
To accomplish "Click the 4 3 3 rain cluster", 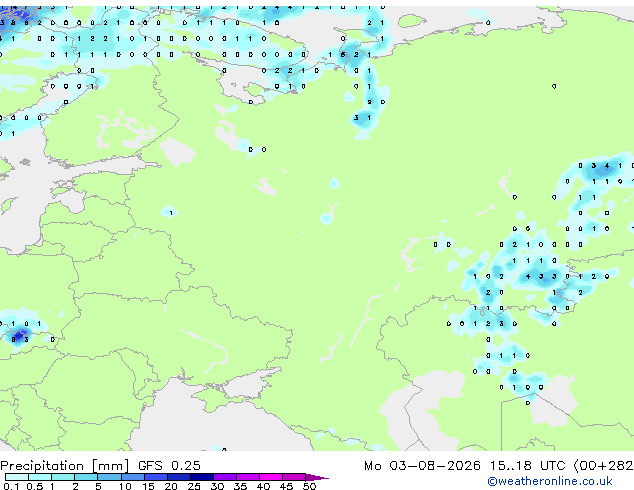I will (541, 277).
